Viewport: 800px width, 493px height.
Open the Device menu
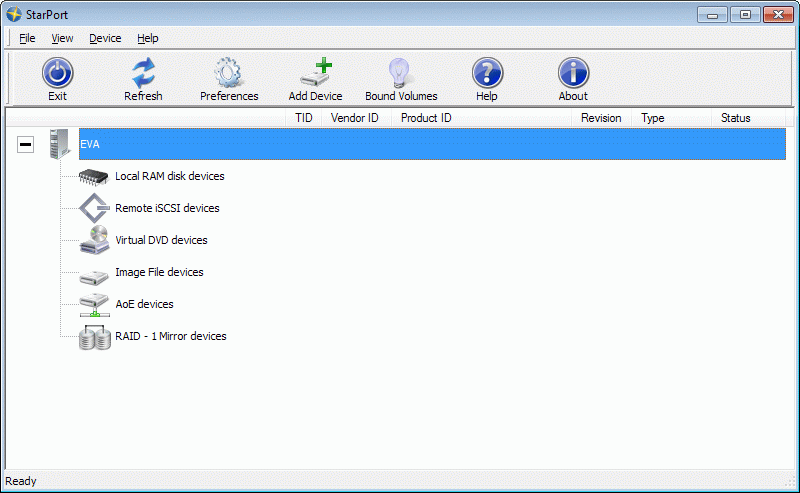point(105,38)
